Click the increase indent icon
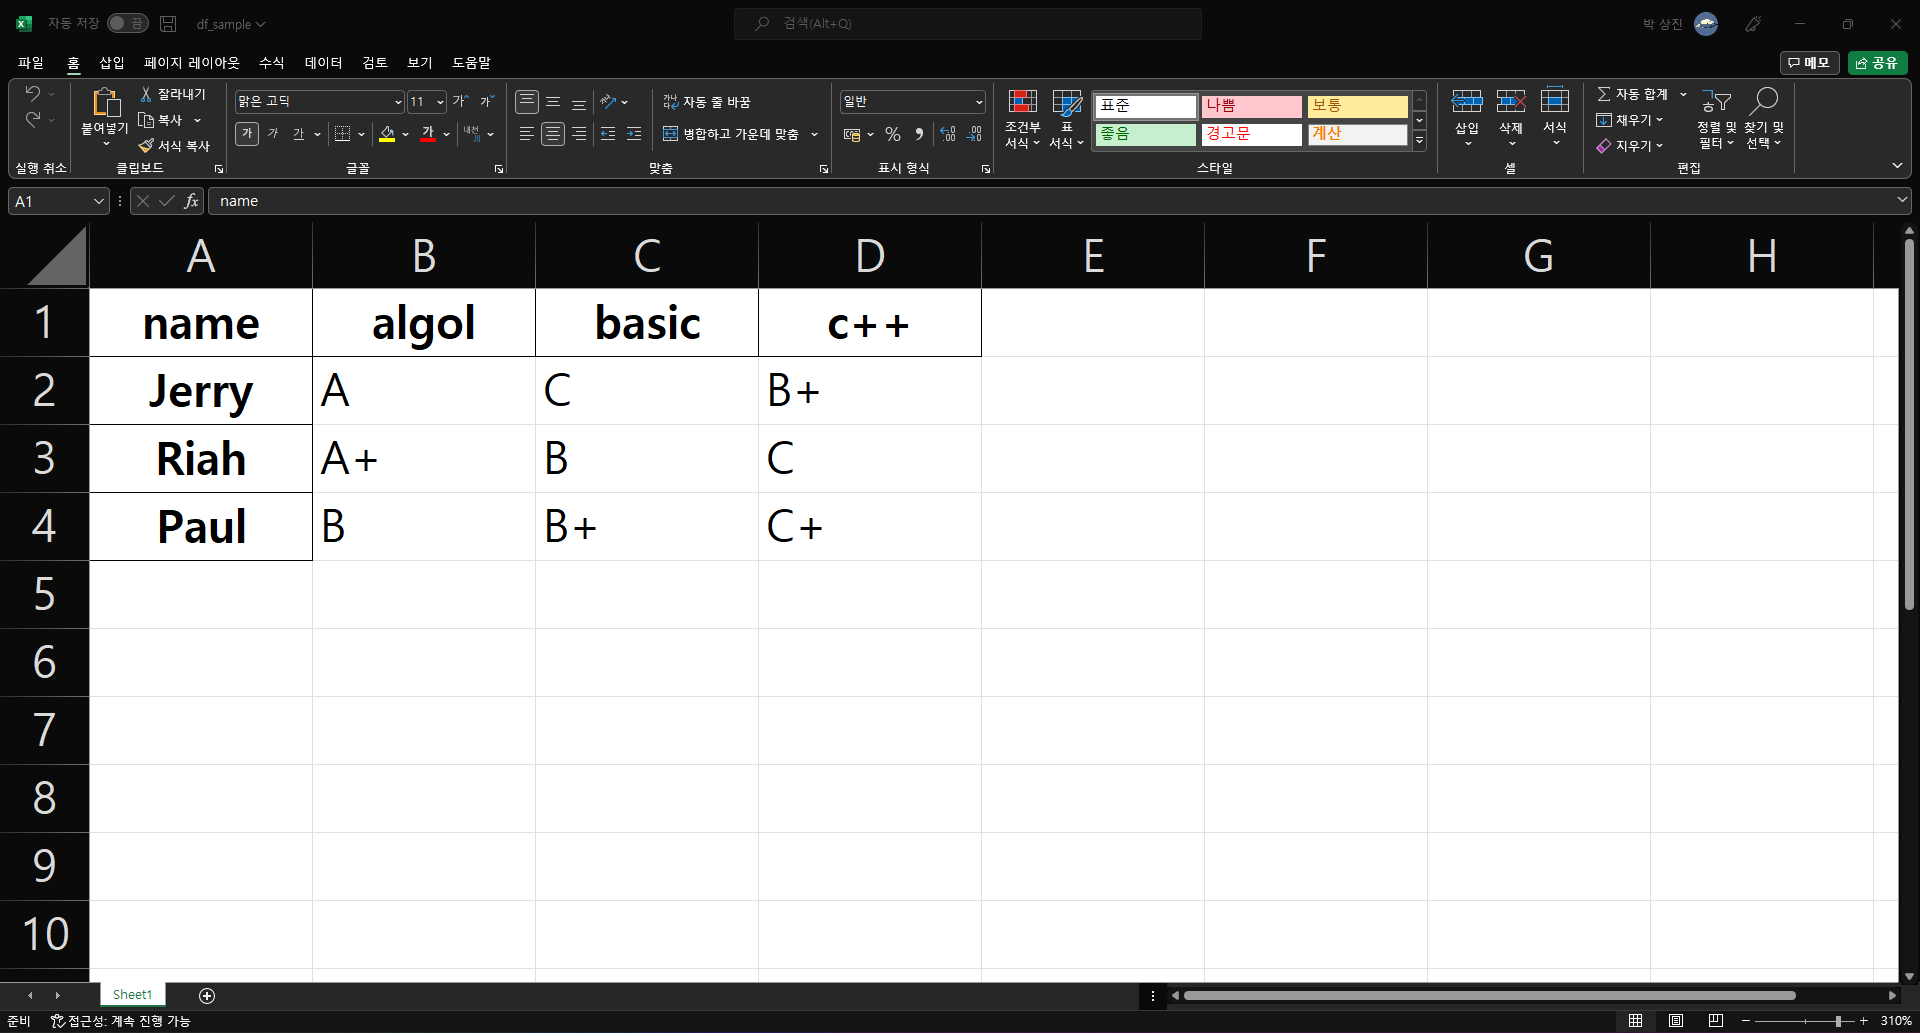 634,134
